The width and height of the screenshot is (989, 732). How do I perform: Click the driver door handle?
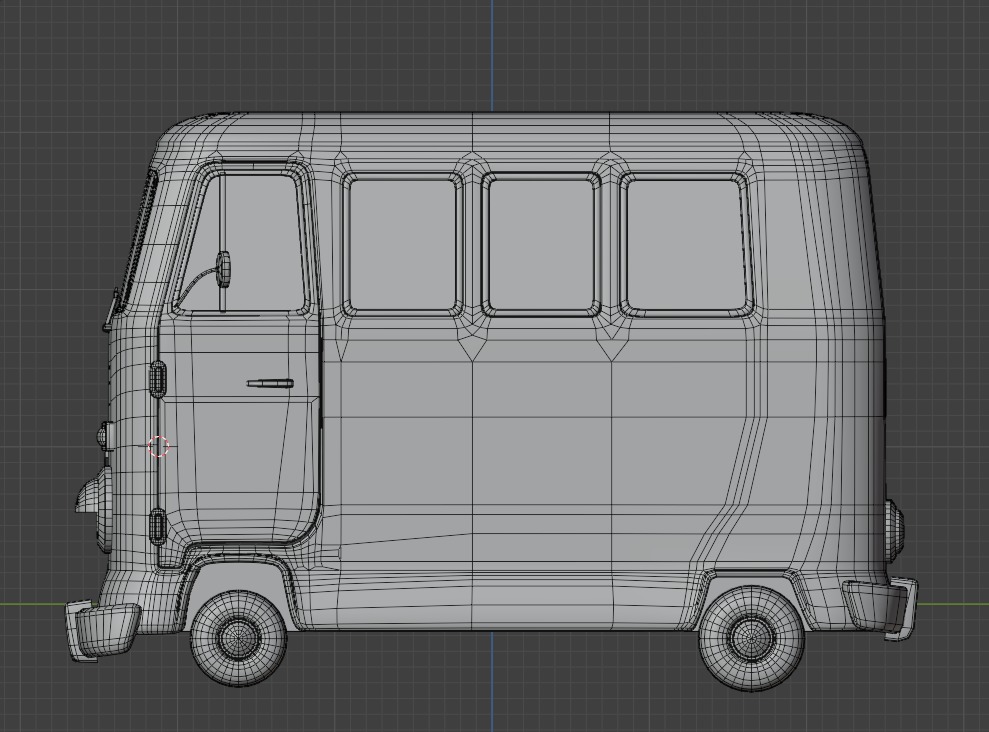tap(270, 383)
